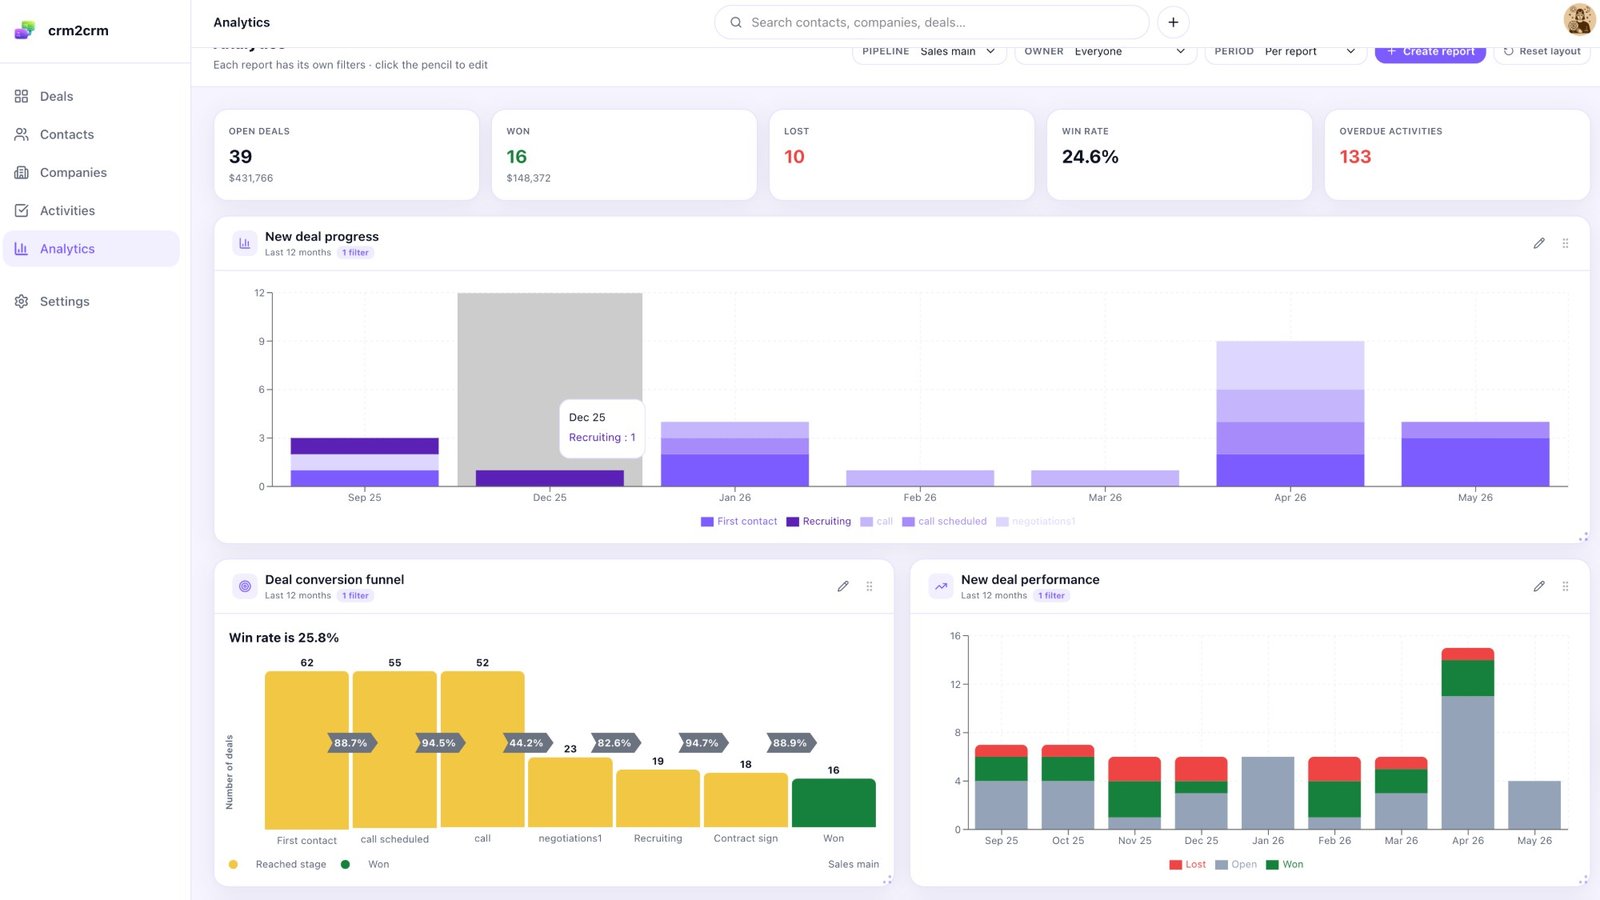Toggle the call legend entry in progress chart
1600x900 pixels.
point(876,522)
